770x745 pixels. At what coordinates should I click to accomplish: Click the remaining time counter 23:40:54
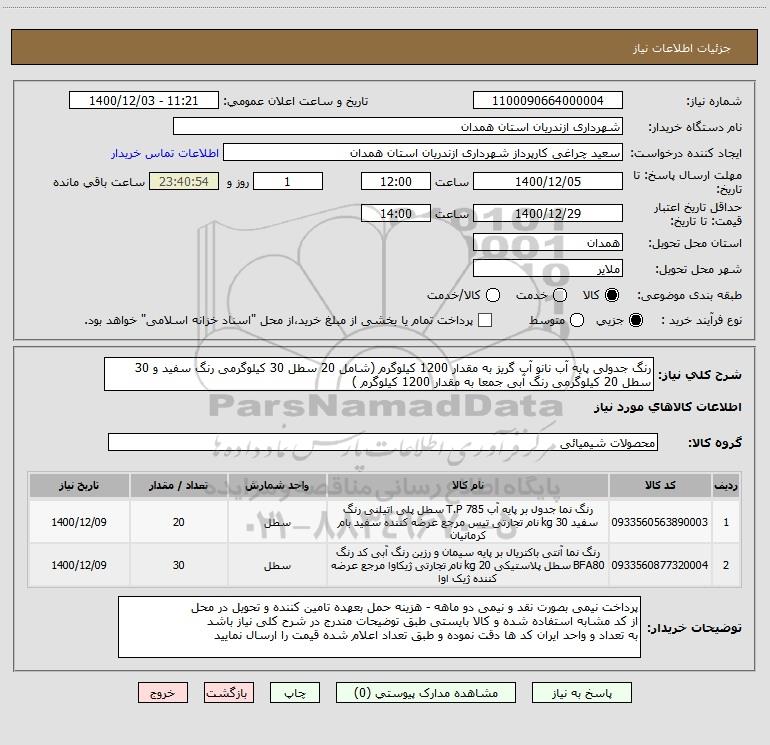coord(184,181)
